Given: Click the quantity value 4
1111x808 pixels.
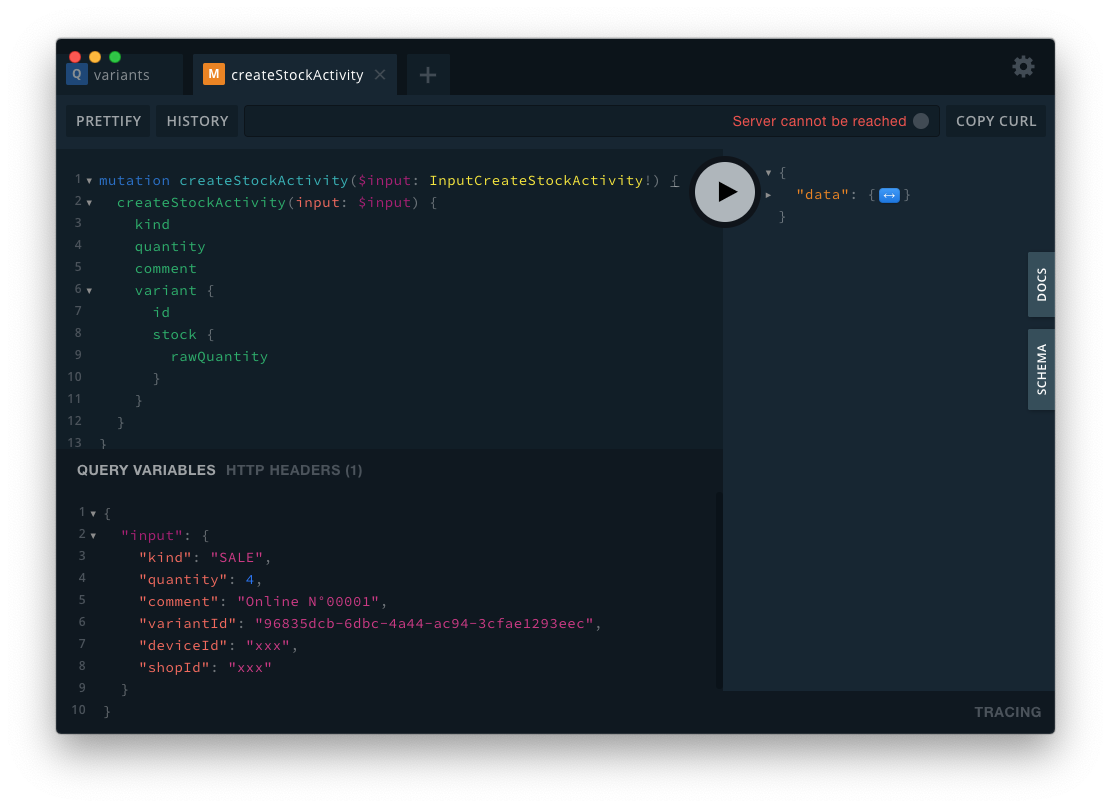Looking at the screenshot, I should pyautogui.click(x=249, y=579).
